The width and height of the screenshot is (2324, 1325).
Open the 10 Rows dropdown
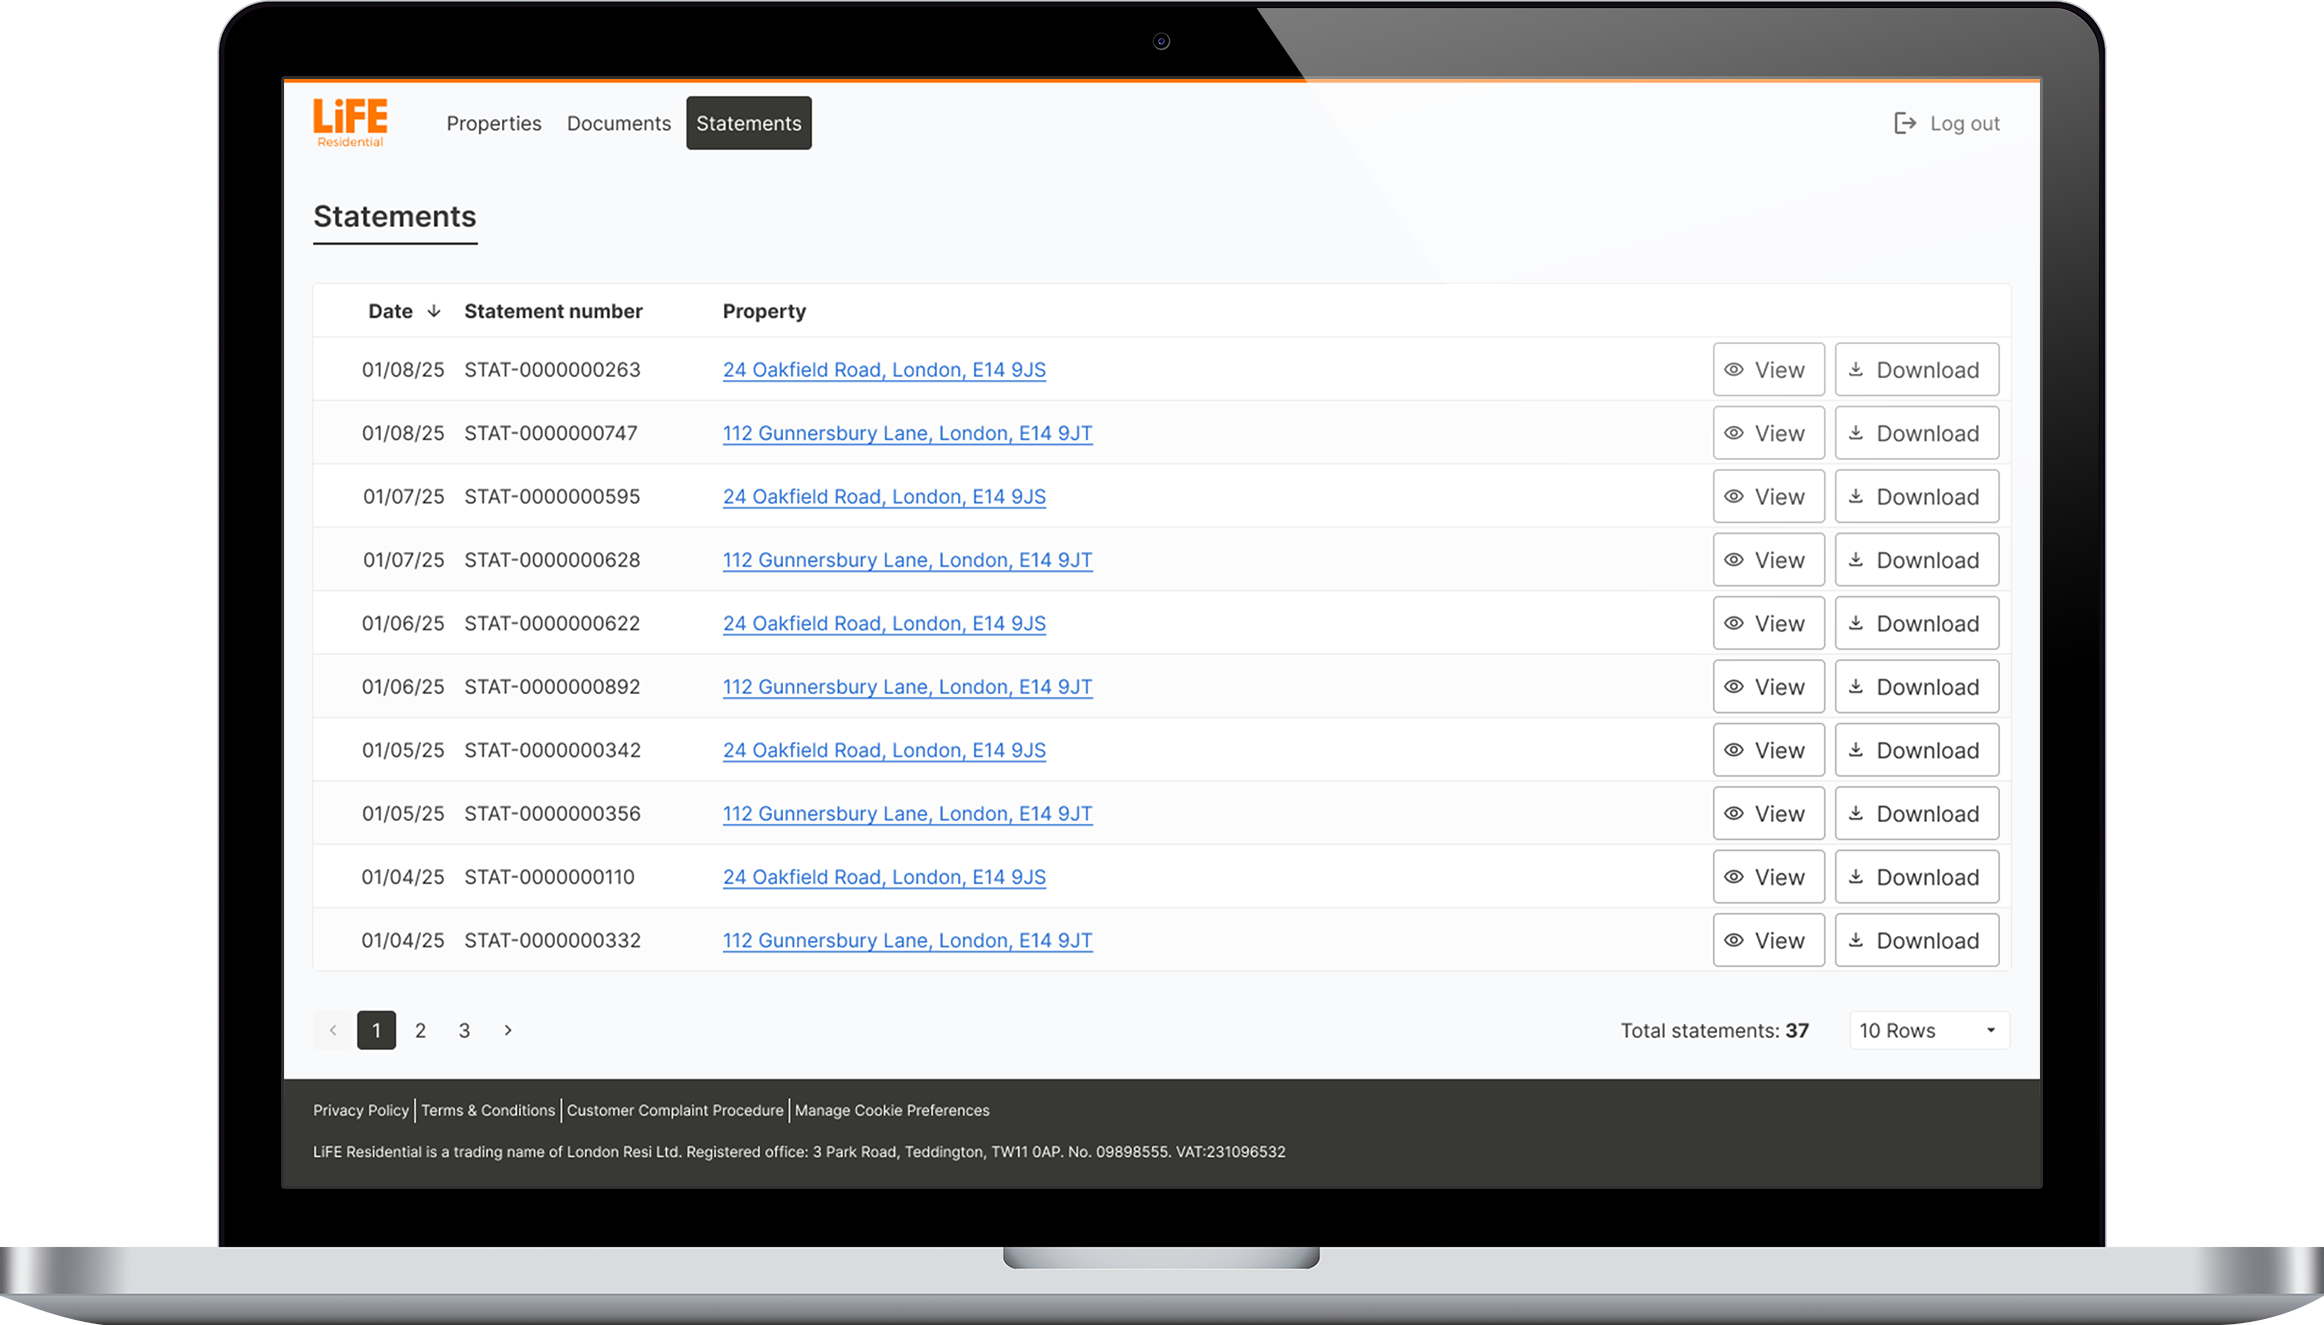tap(1928, 1030)
